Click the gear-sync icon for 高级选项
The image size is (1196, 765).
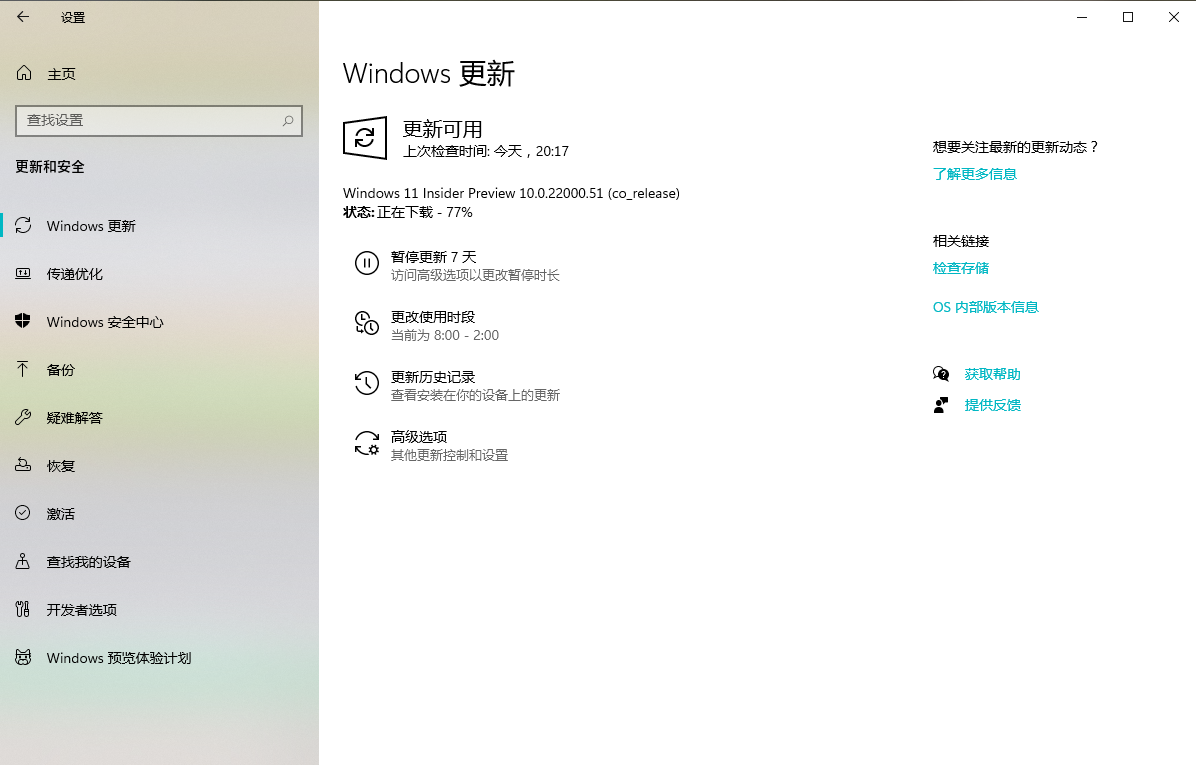(x=367, y=443)
